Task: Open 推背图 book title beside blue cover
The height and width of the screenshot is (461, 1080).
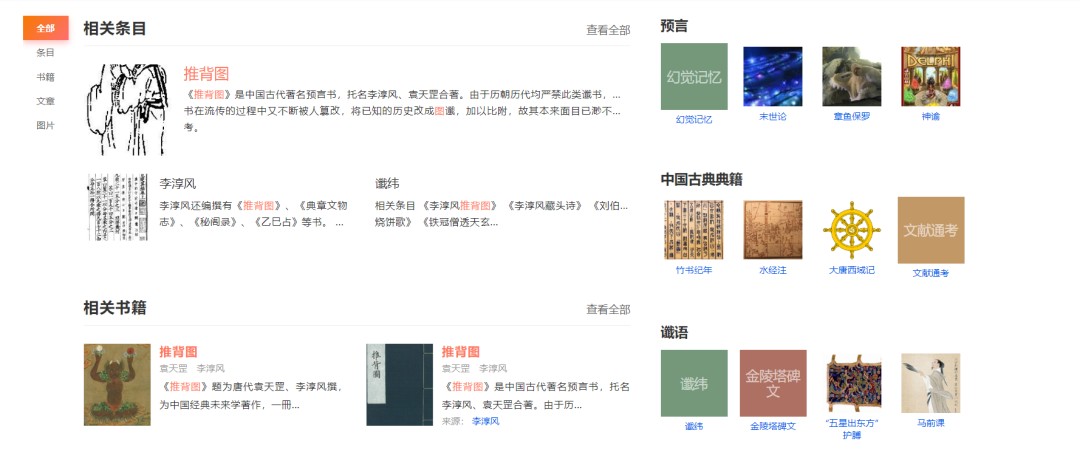Action: (x=461, y=351)
